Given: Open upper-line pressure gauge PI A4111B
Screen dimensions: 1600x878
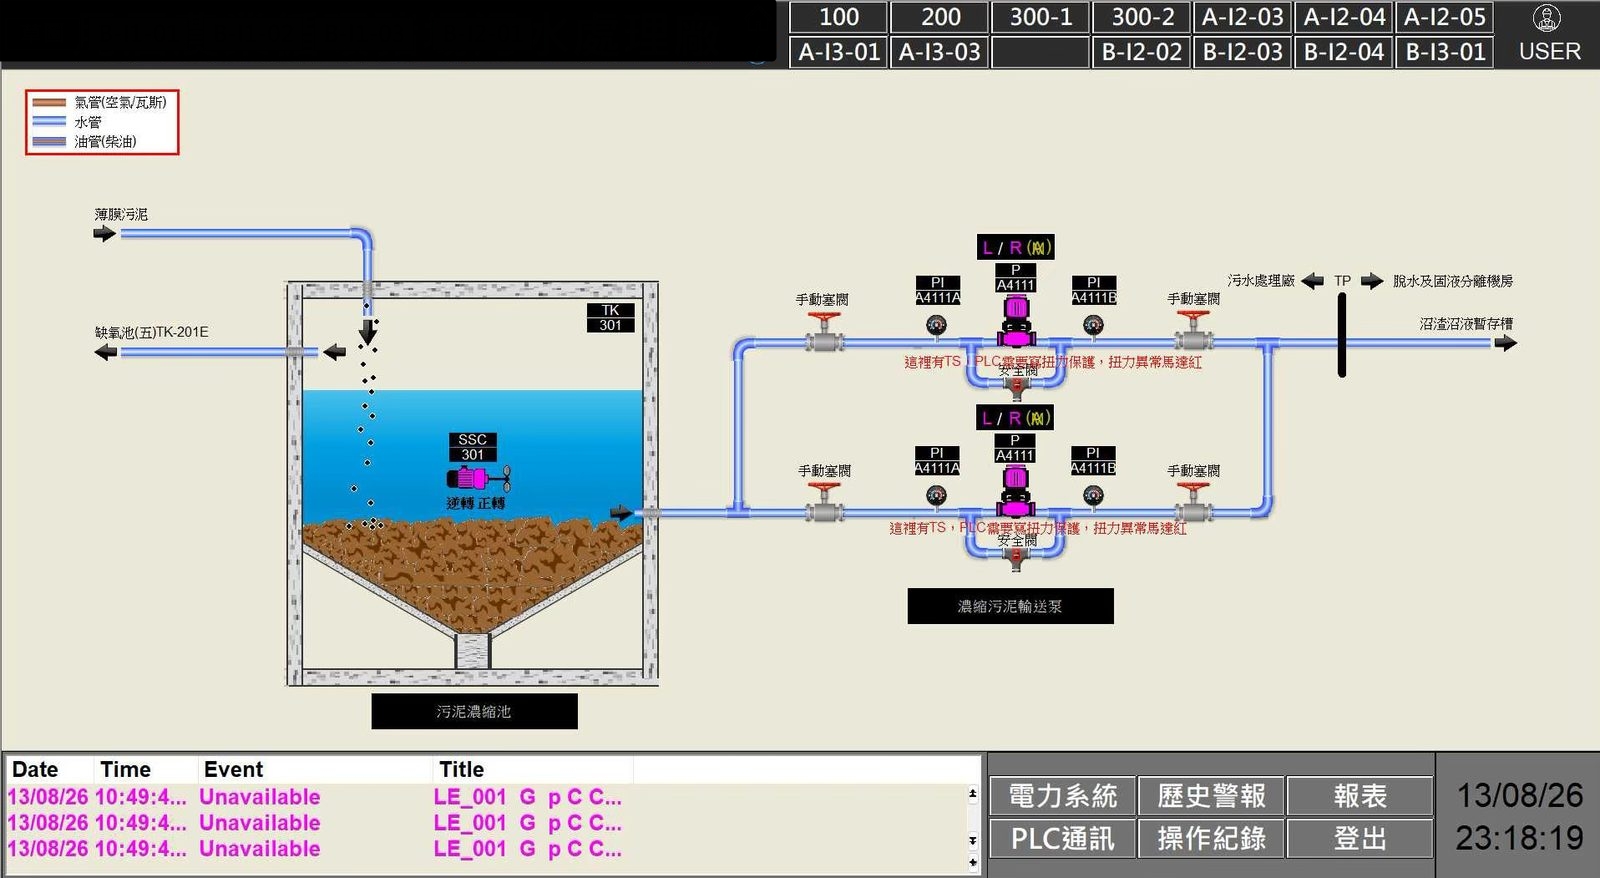Looking at the screenshot, I should tap(1093, 325).
